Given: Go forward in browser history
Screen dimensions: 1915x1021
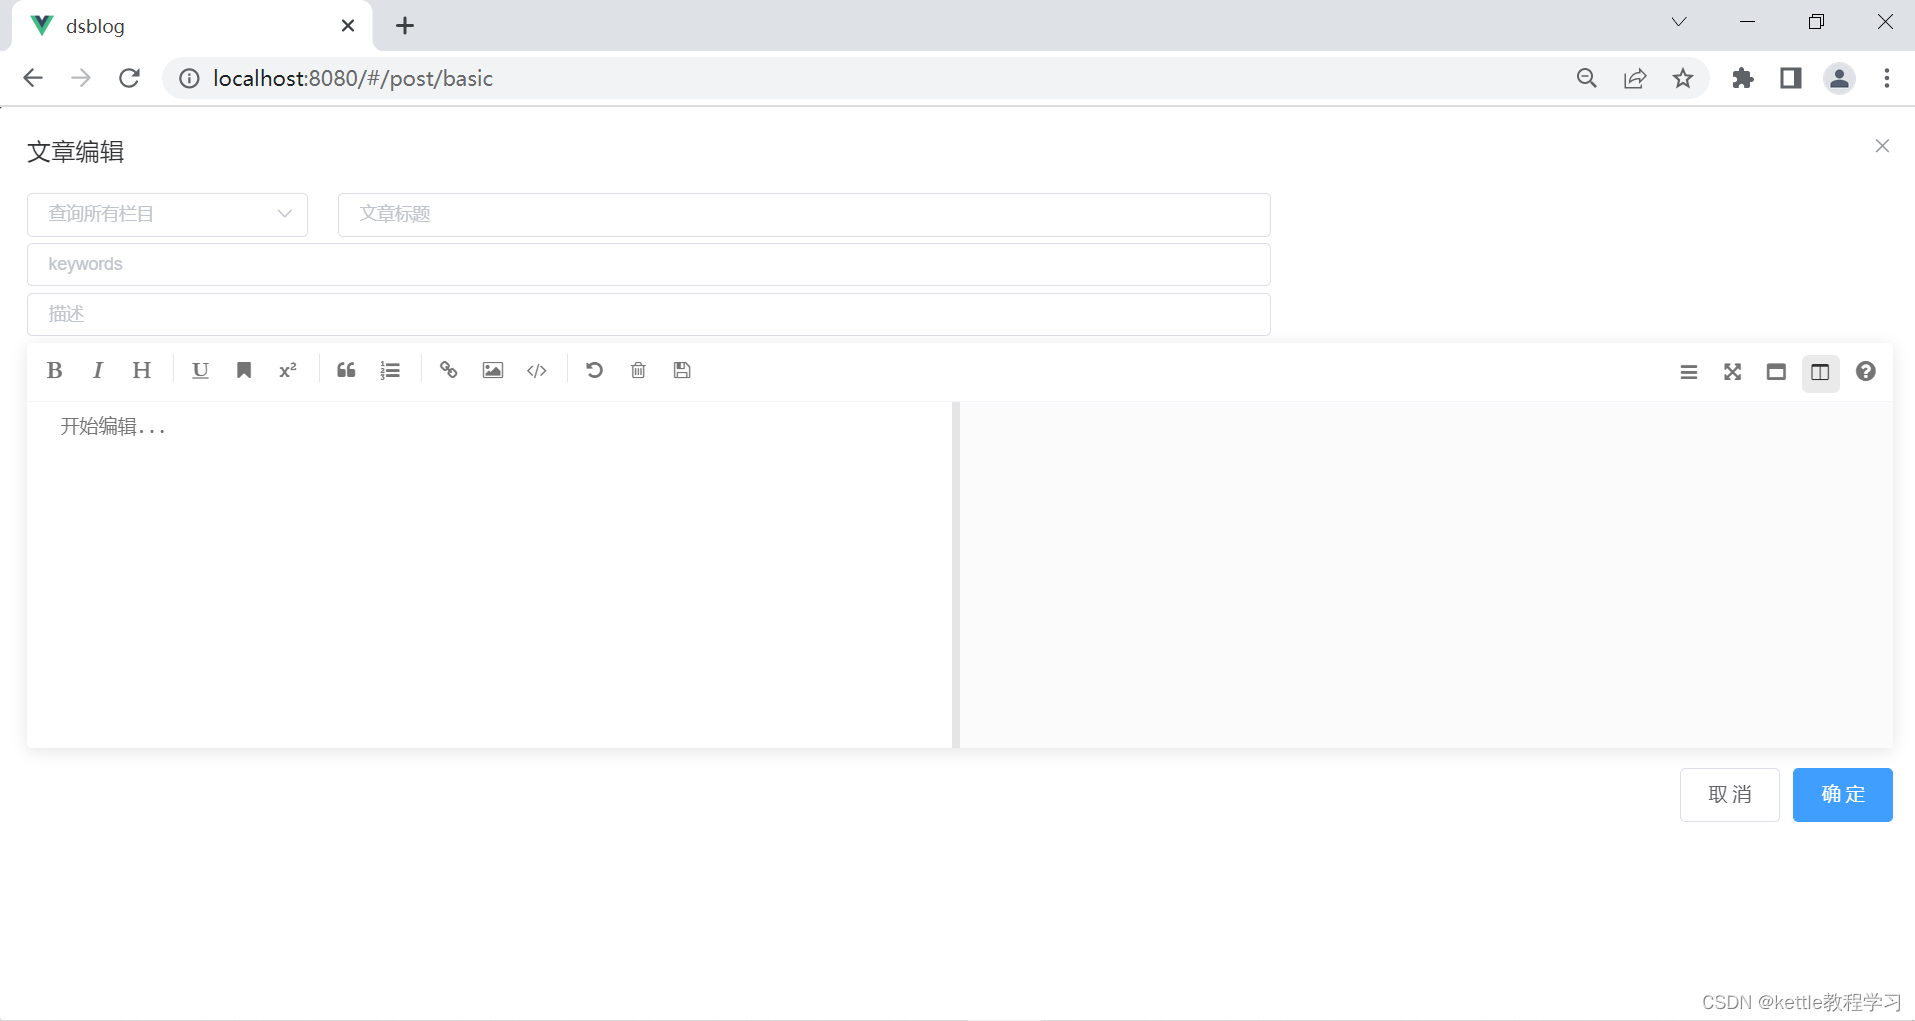Looking at the screenshot, I should click(x=81, y=78).
